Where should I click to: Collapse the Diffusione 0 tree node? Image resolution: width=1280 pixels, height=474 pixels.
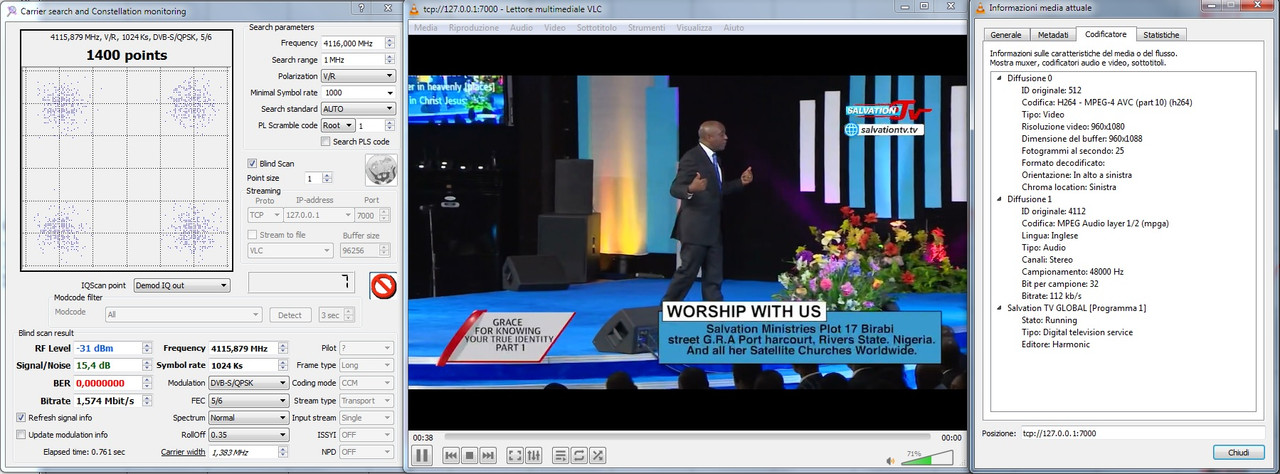point(998,78)
